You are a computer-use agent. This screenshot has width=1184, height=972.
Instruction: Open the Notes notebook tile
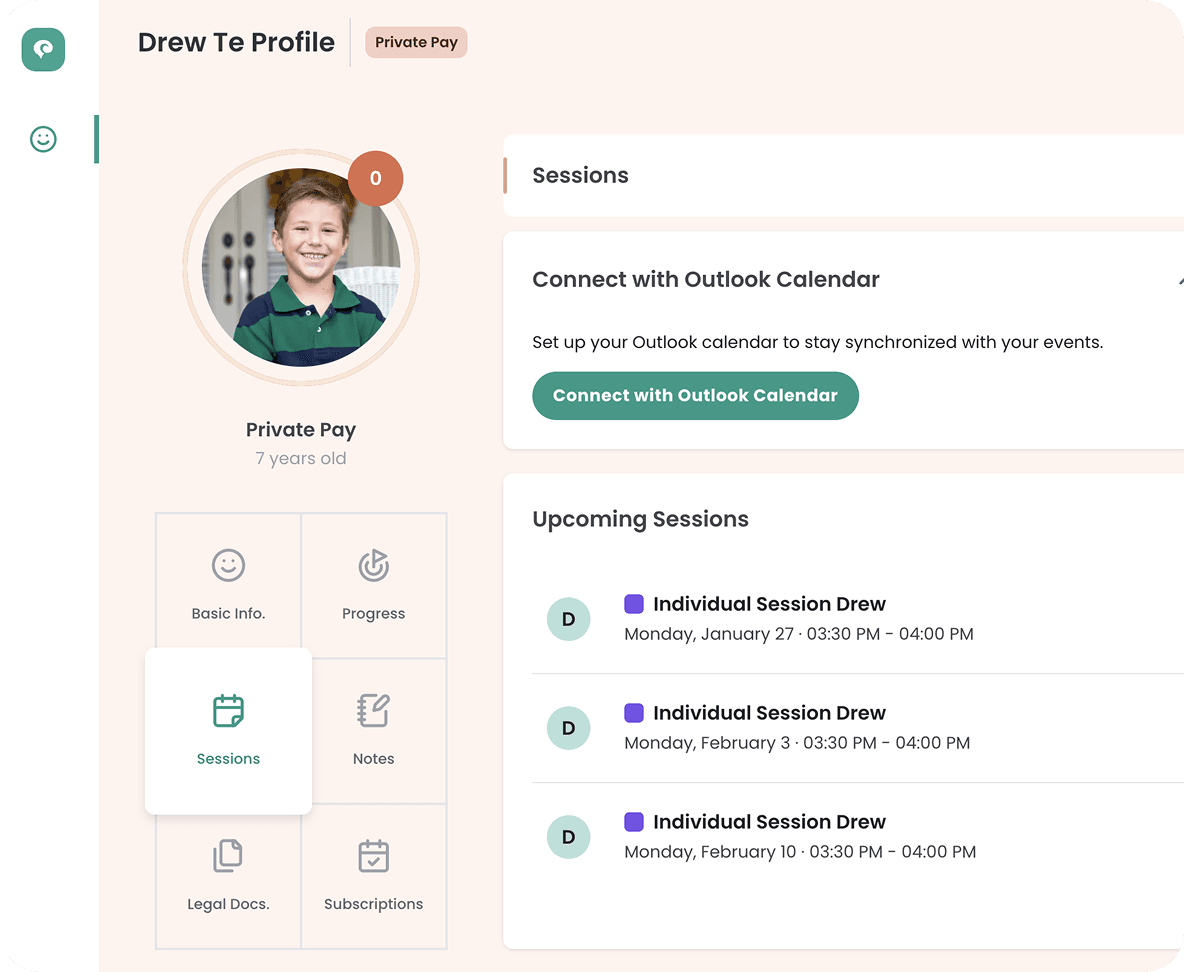tap(373, 731)
